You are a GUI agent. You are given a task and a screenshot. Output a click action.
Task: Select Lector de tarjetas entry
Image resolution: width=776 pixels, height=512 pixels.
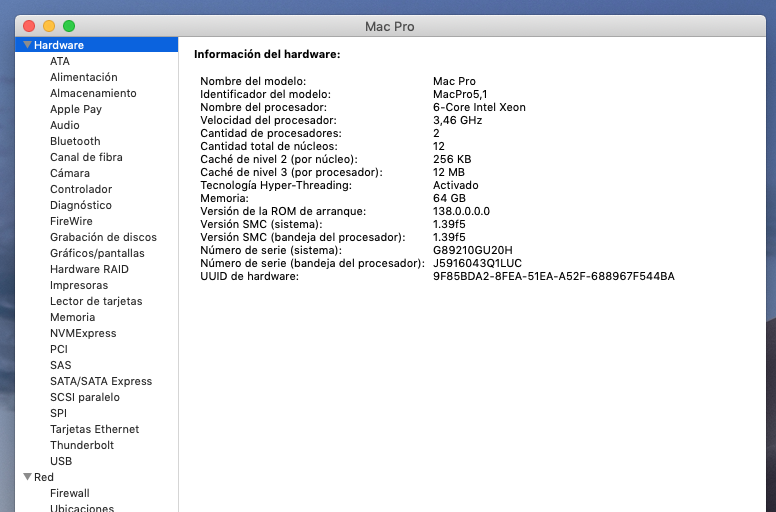96,301
